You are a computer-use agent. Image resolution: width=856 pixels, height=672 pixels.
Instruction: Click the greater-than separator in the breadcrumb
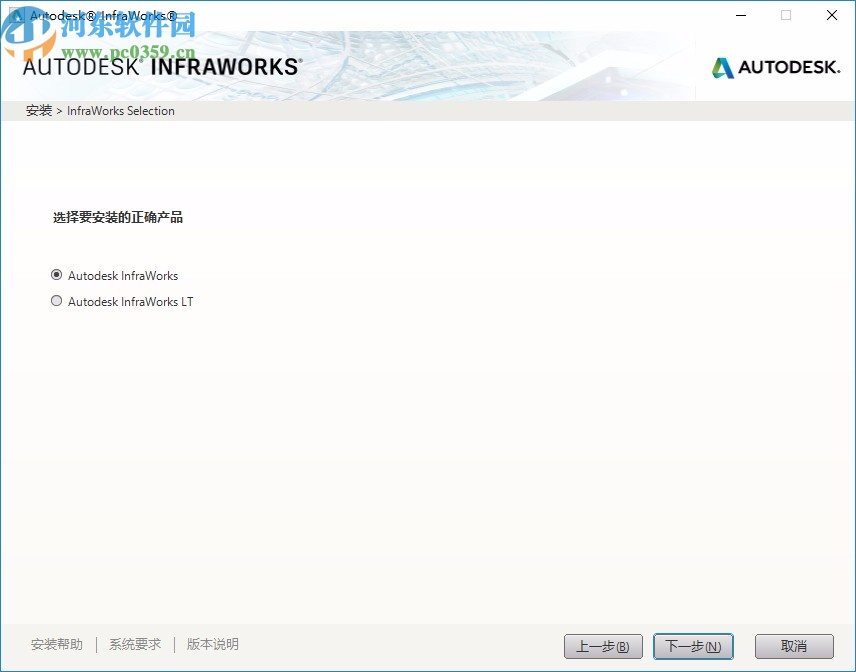(x=59, y=111)
